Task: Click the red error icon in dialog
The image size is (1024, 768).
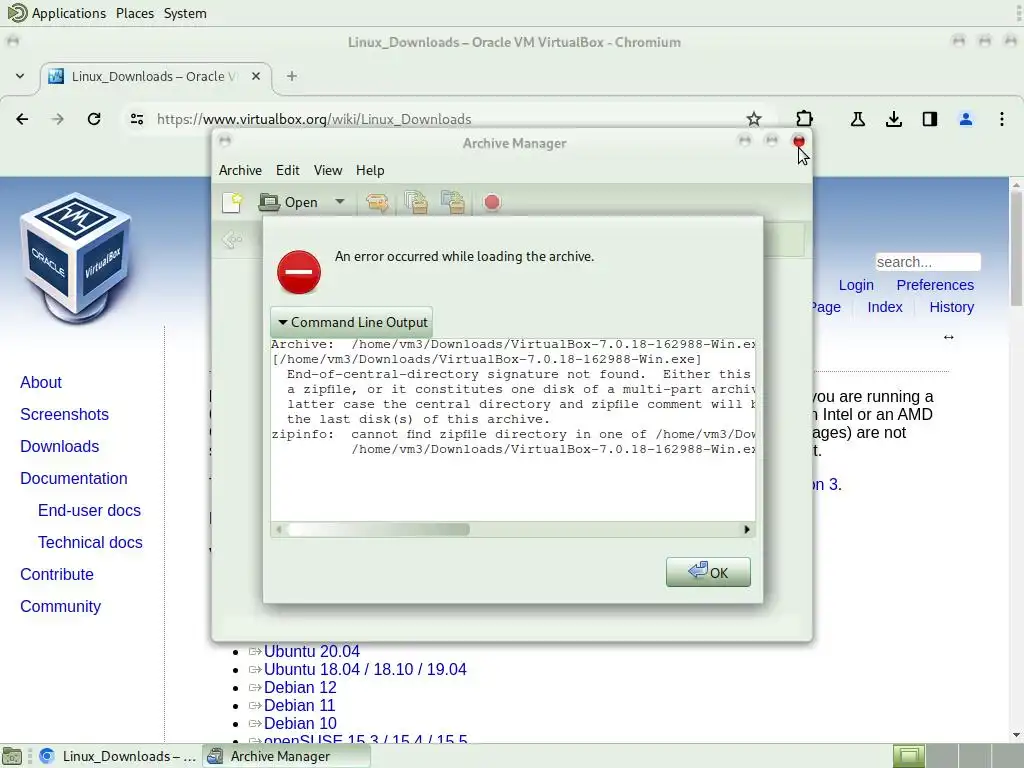Action: 299,272
